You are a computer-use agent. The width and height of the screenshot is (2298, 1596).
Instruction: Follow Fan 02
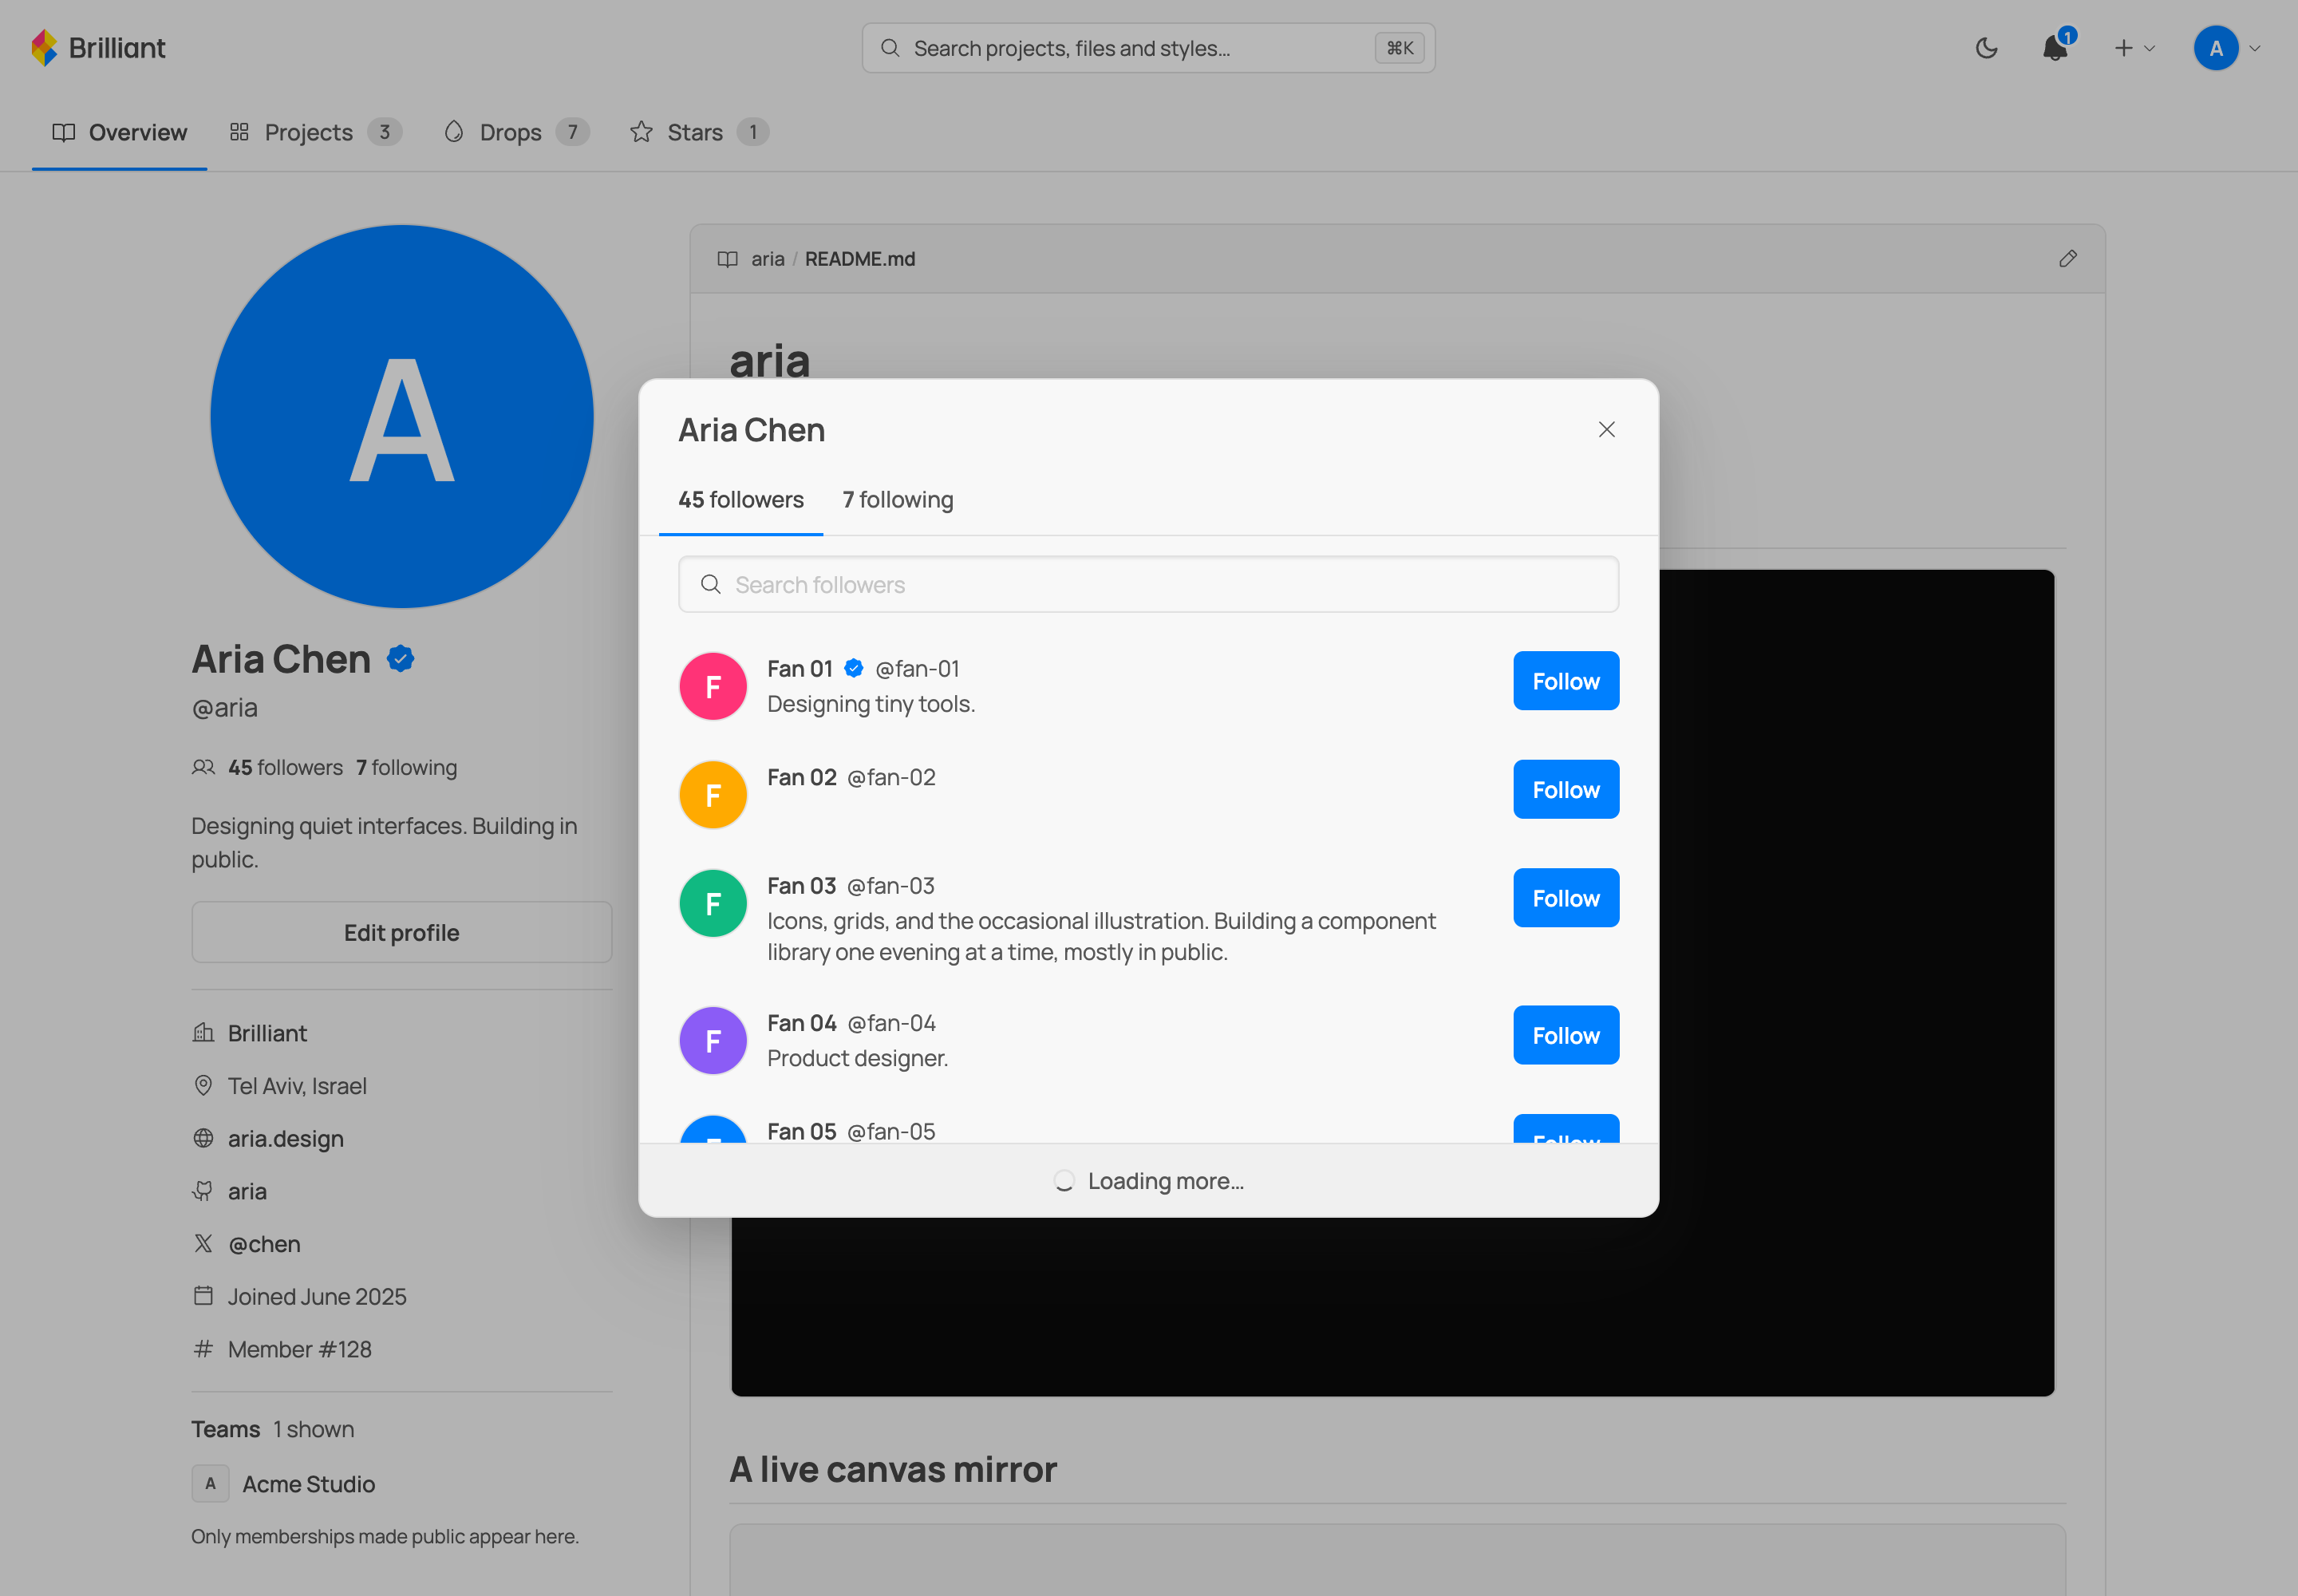click(1566, 789)
